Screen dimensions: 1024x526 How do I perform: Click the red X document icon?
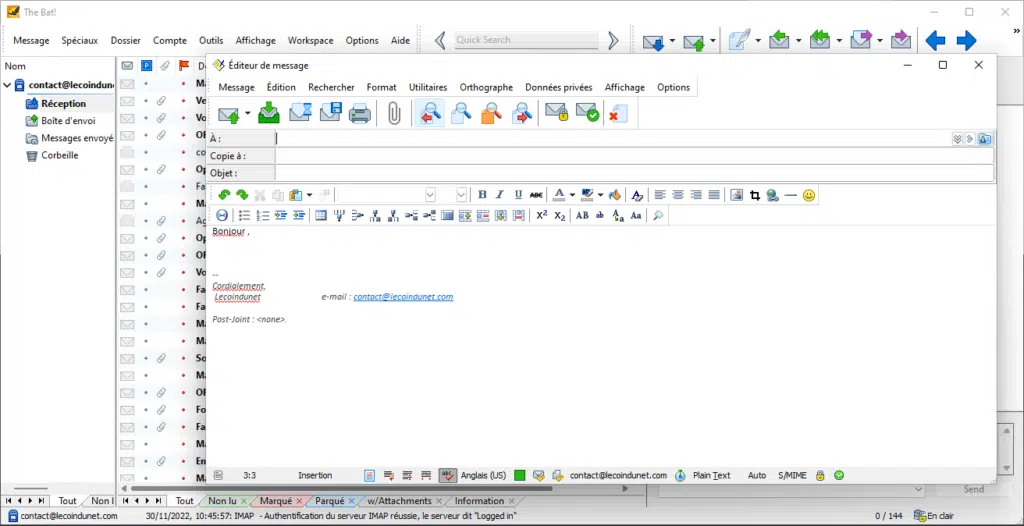(617, 114)
